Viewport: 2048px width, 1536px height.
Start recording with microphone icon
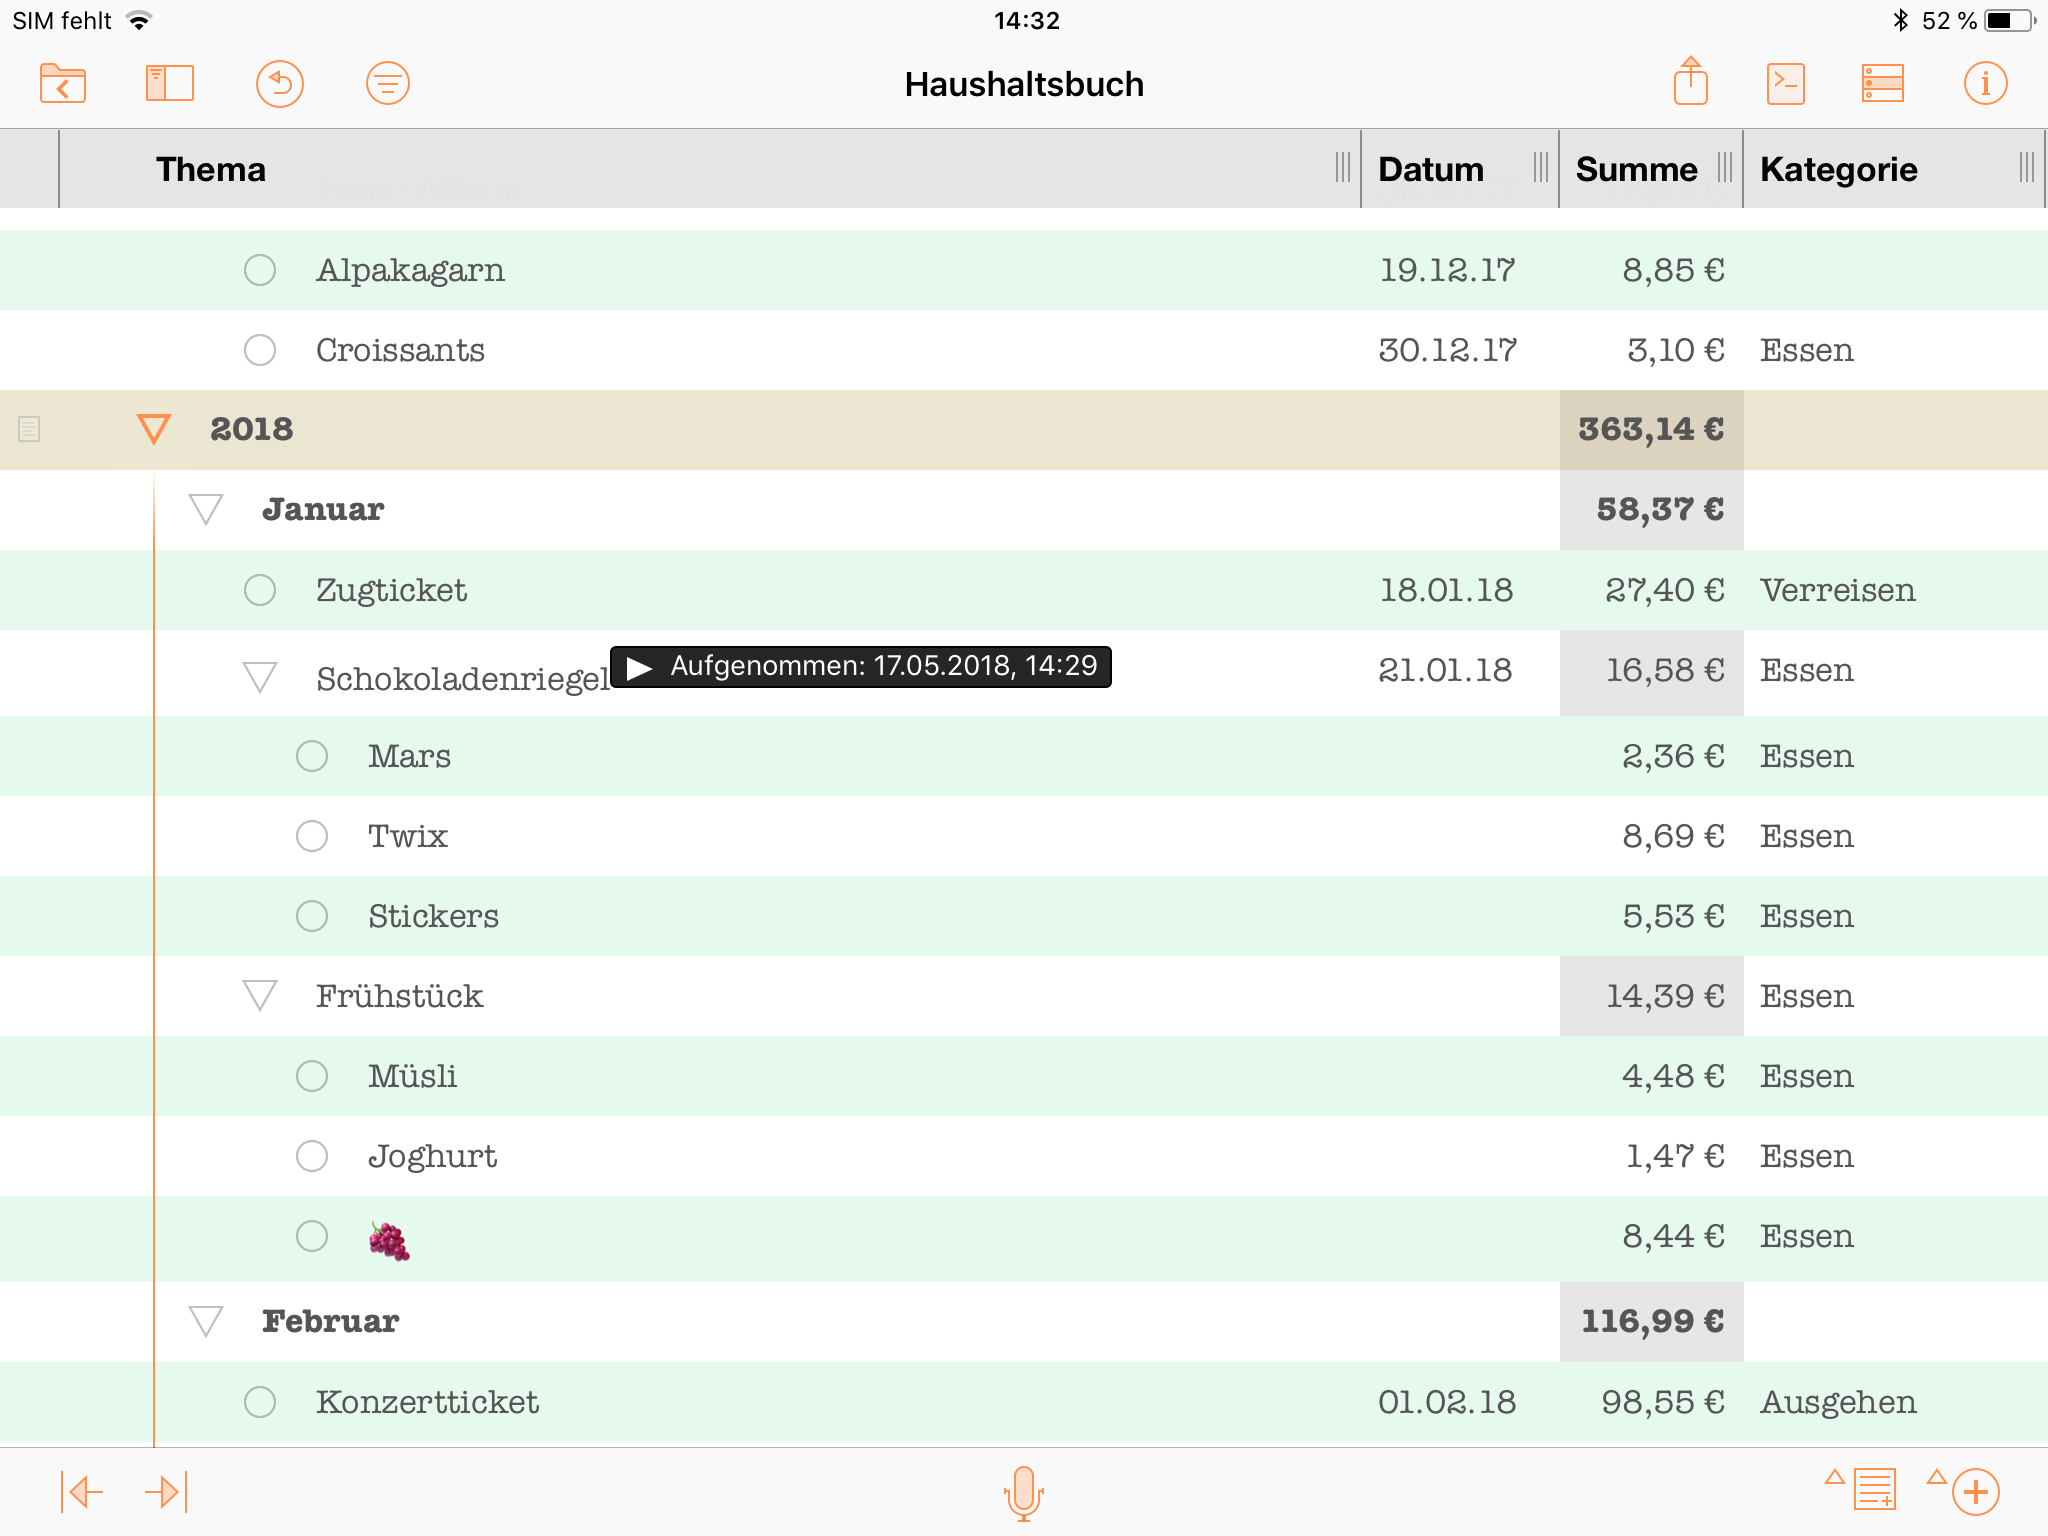1023,1492
